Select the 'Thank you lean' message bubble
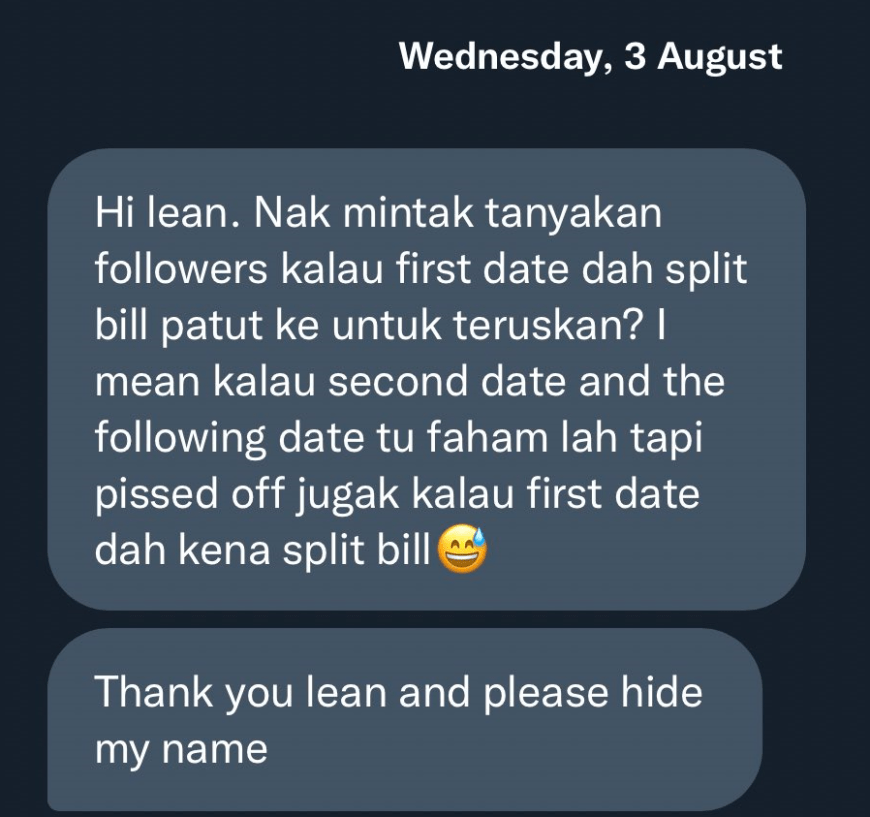 tap(404, 720)
